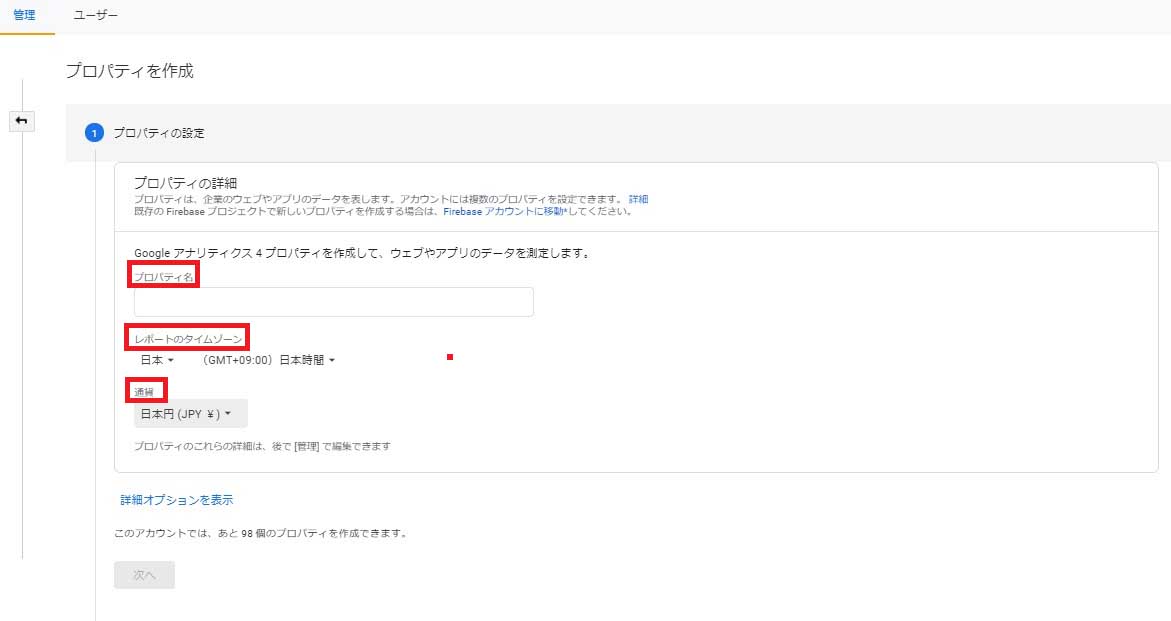Open the 日本円 (JPY ¥) currency dropdown
The height and width of the screenshot is (621, 1171).
[x=190, y=414]
